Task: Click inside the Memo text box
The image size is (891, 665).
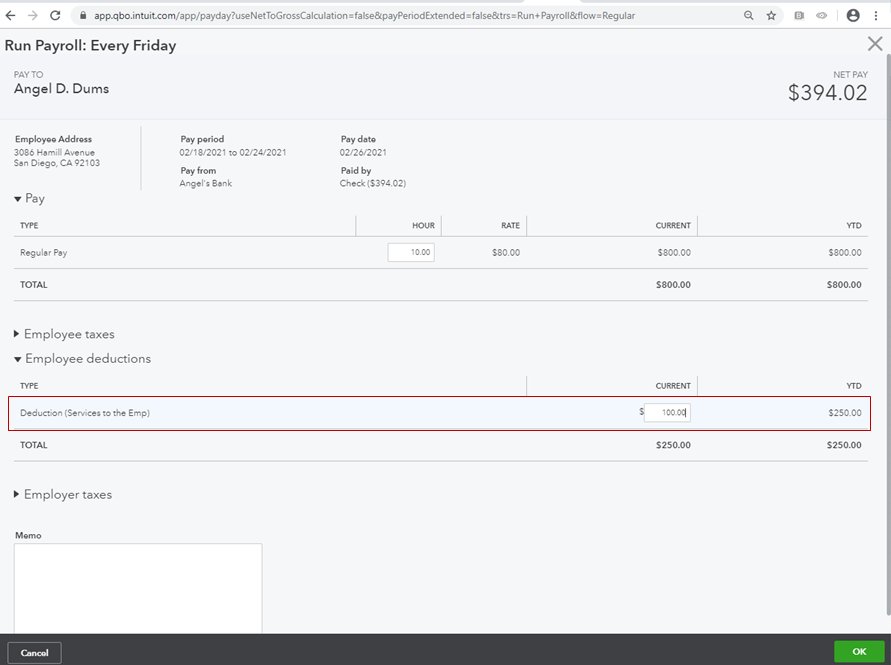Action: 138,588
